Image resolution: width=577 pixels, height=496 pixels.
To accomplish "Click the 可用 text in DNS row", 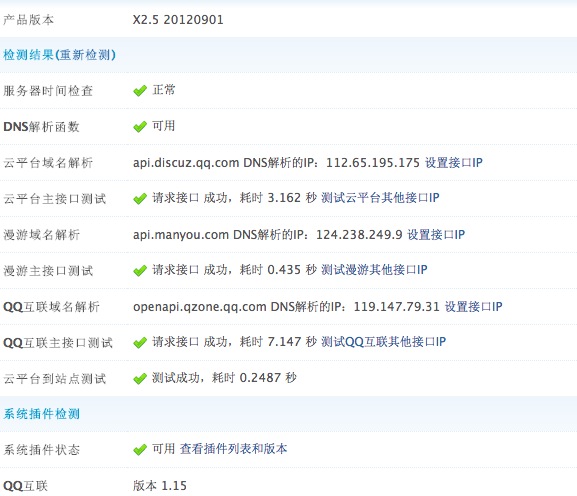I will (164, 125).
